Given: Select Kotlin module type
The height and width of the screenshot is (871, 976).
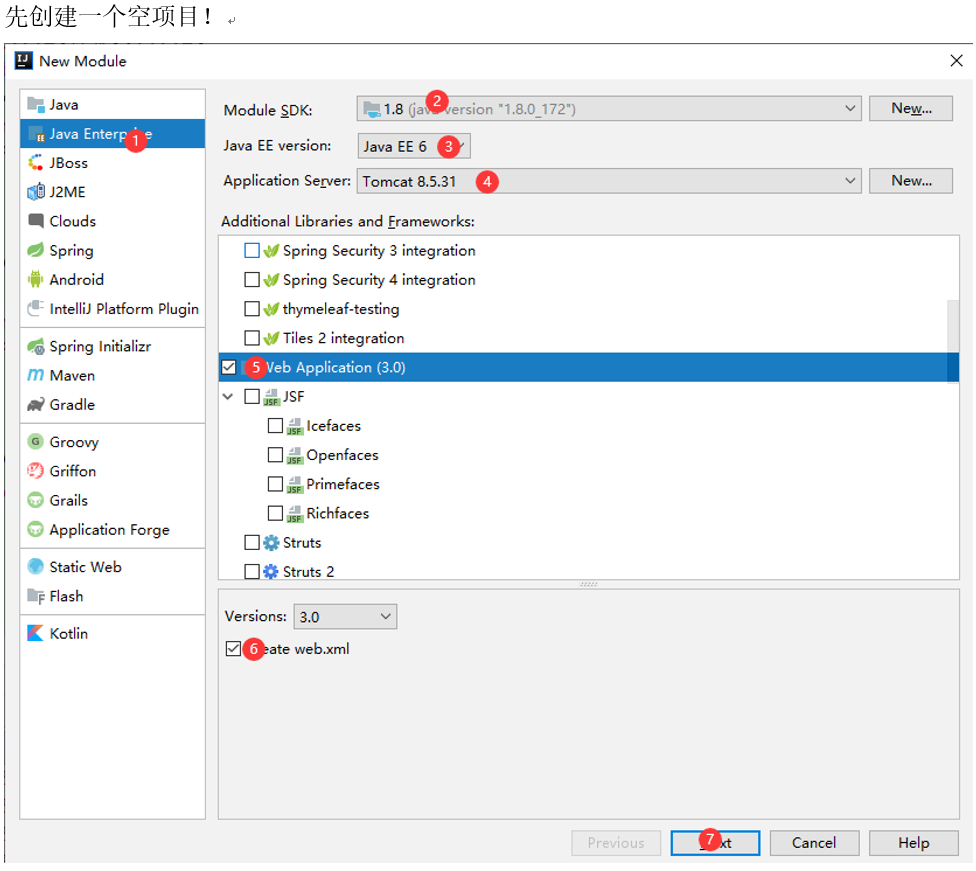Looking at the screenshot, I should 112,633.
